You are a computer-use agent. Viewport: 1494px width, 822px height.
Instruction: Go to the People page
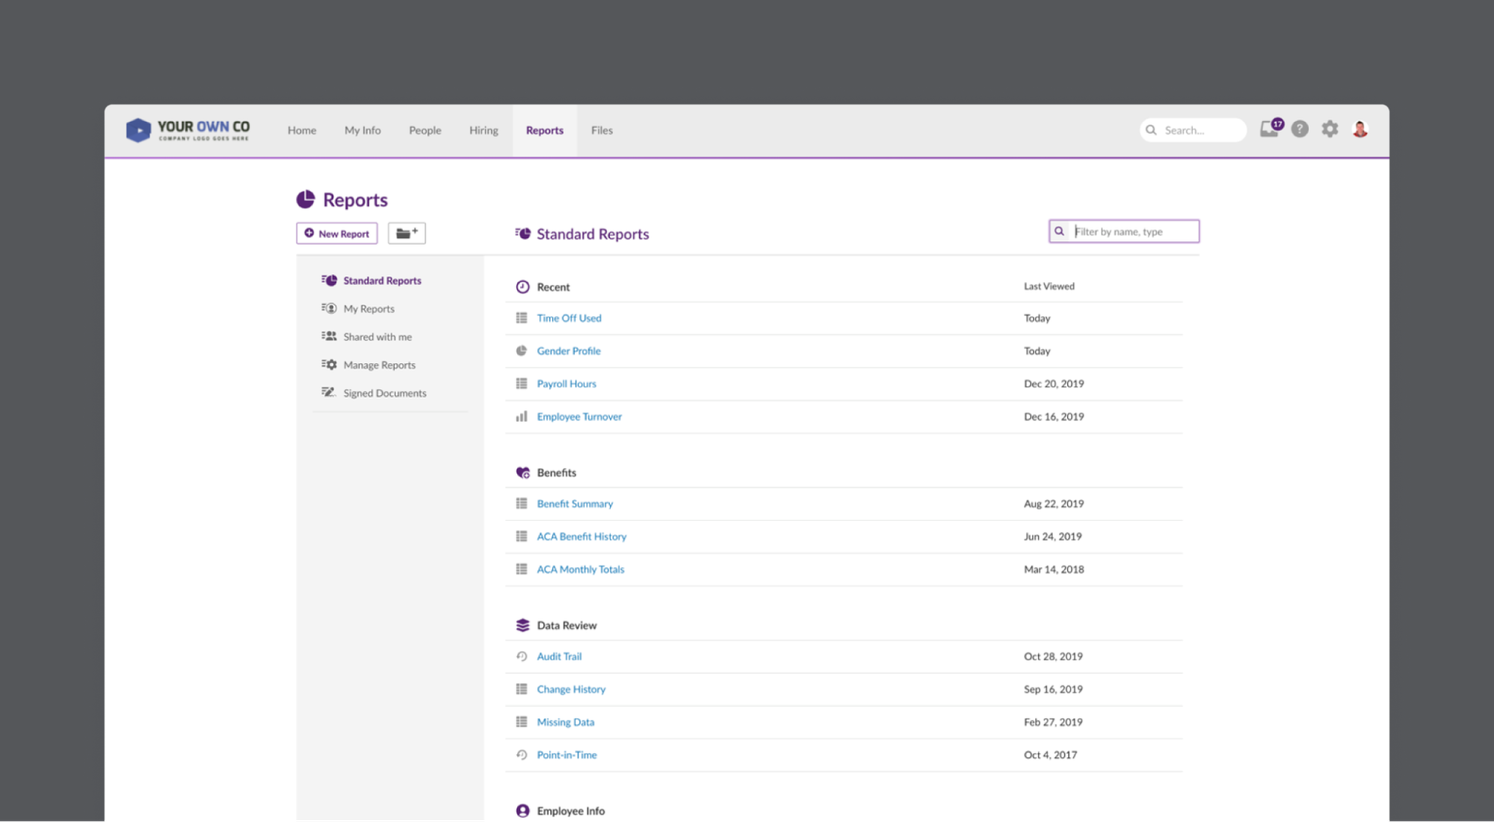point(424,130)
